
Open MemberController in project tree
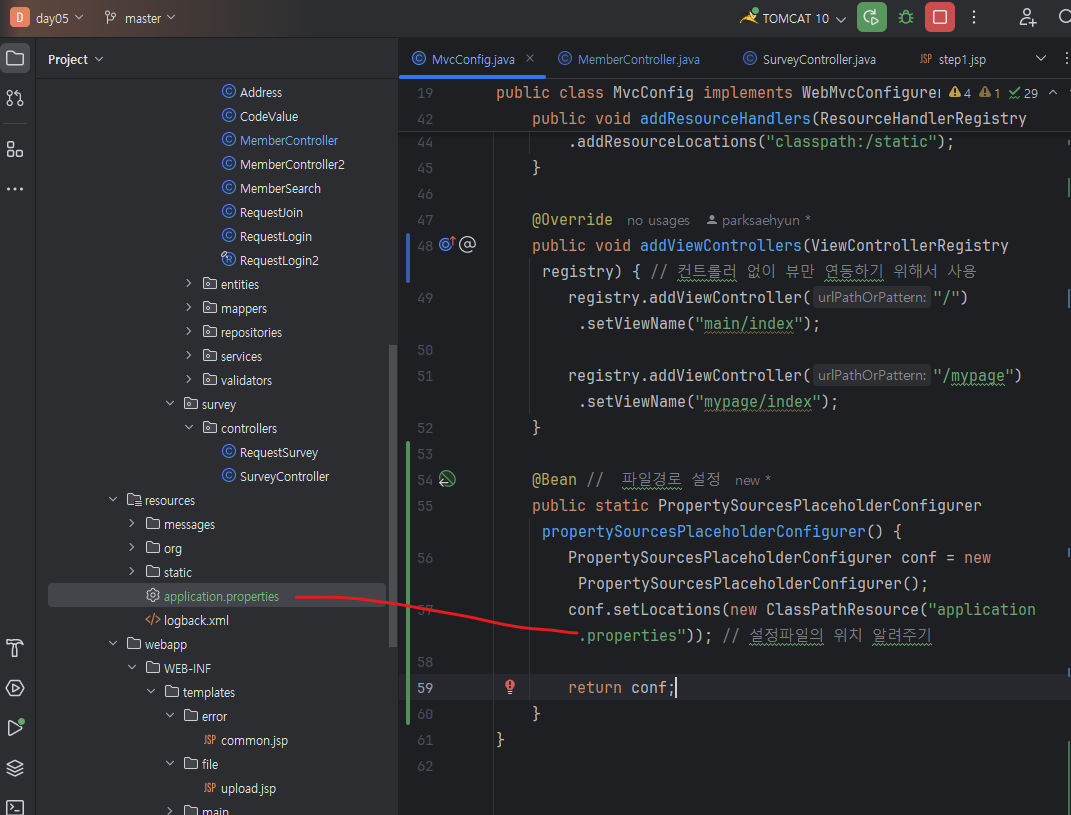280,140
